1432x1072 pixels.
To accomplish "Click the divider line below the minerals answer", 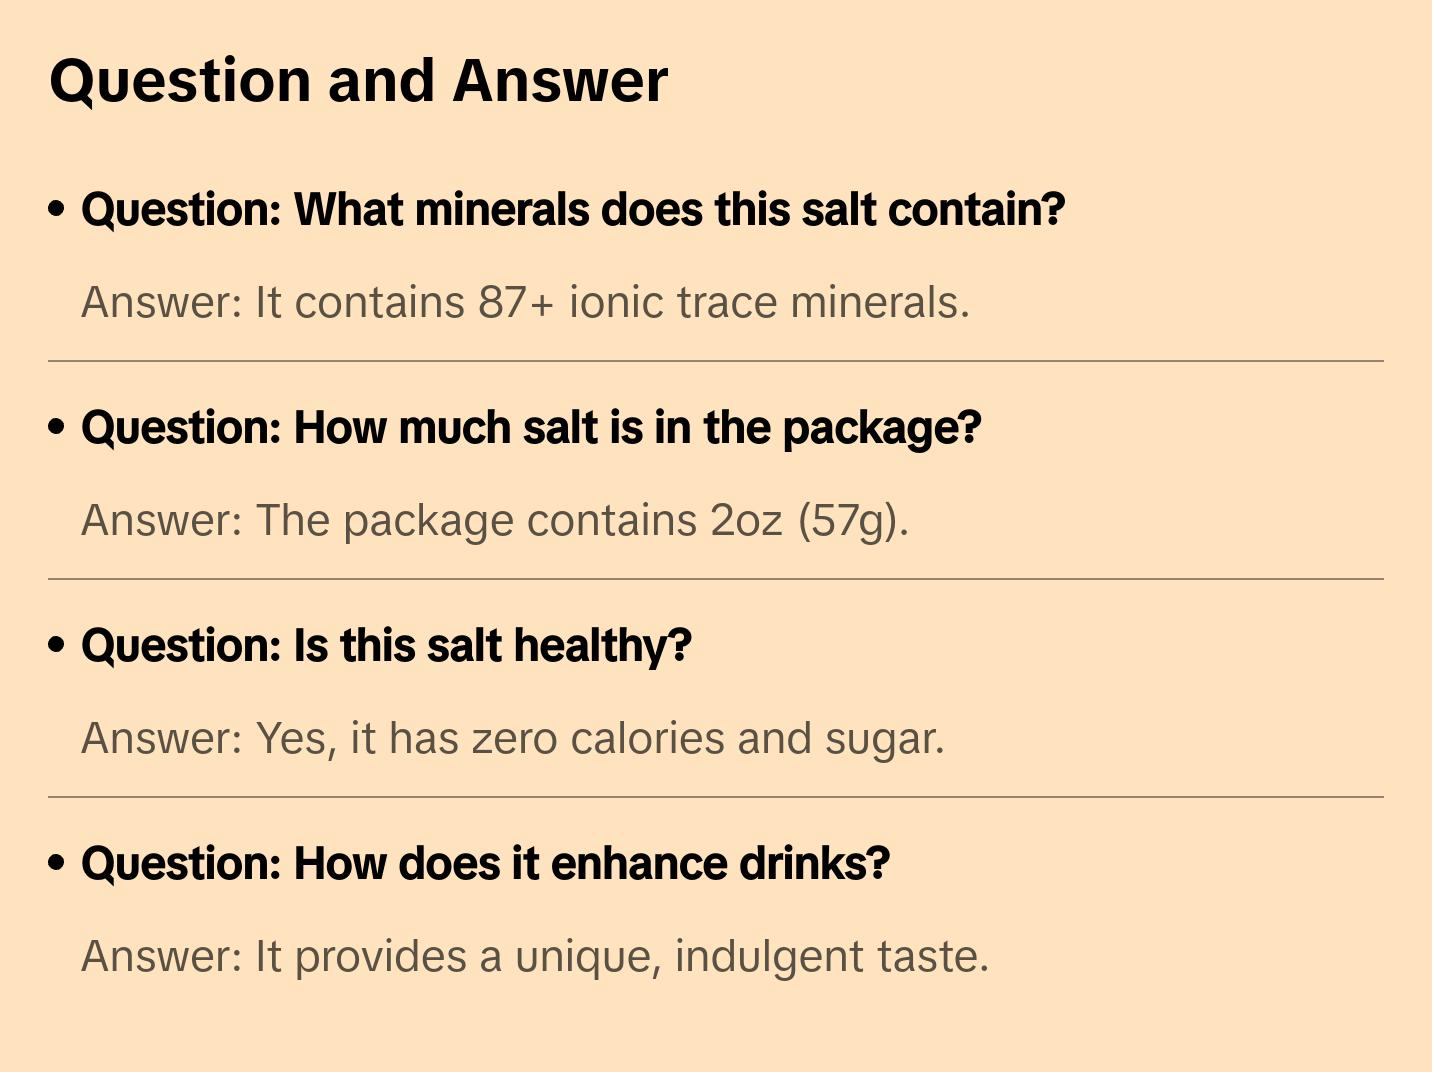I will pos(716,360).
